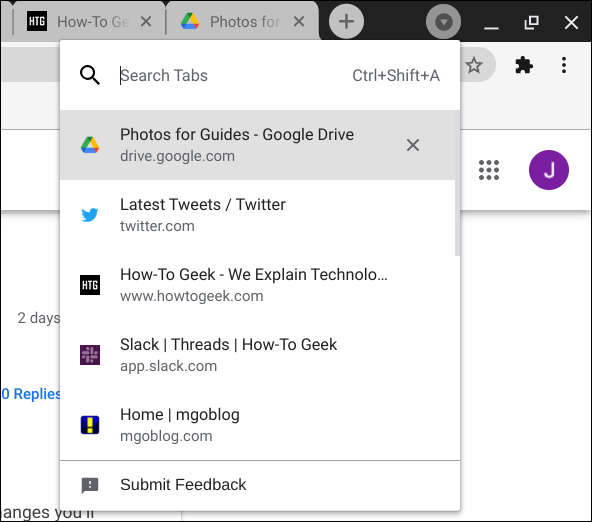Select How-To Geek - We Explain Technology entry
This screenshot has width=592, height=522.
coord(258,285)
